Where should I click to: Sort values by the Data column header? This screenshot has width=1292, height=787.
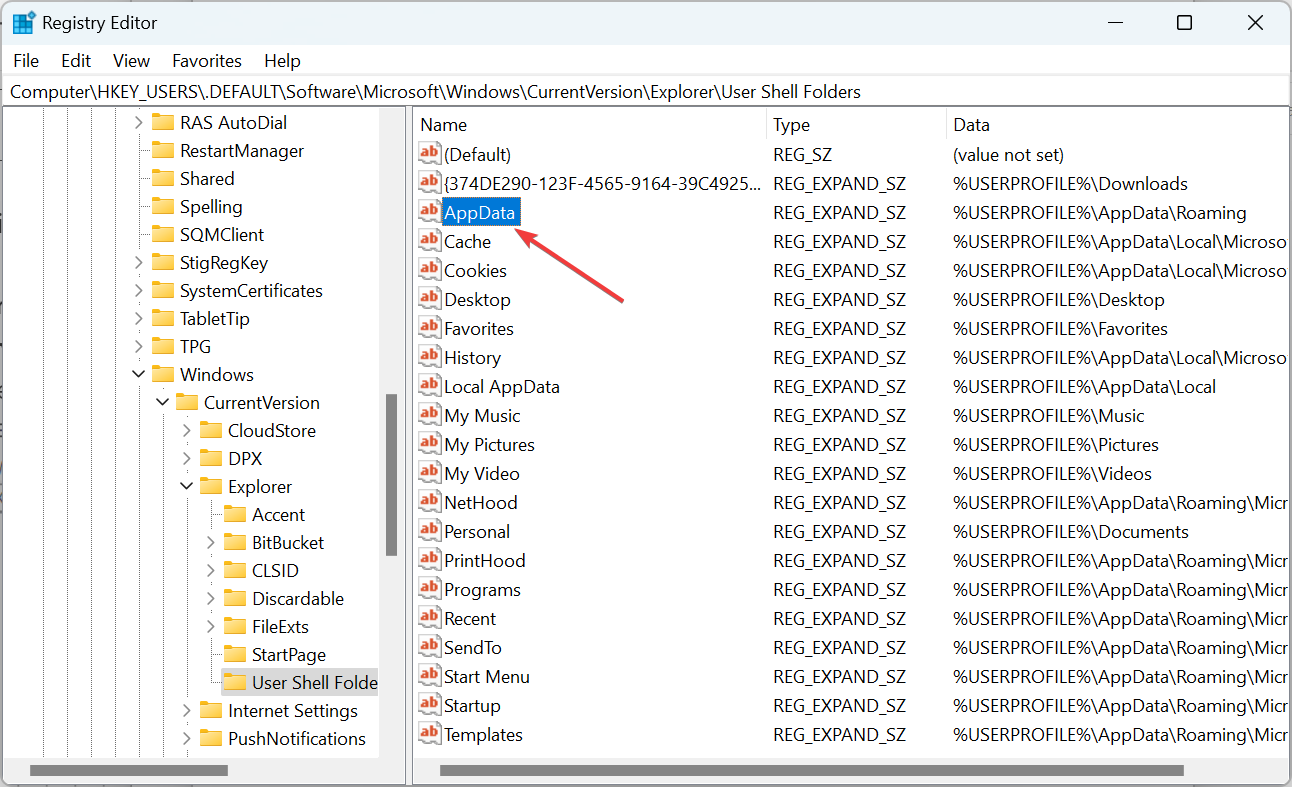(x=1117, y=125)
